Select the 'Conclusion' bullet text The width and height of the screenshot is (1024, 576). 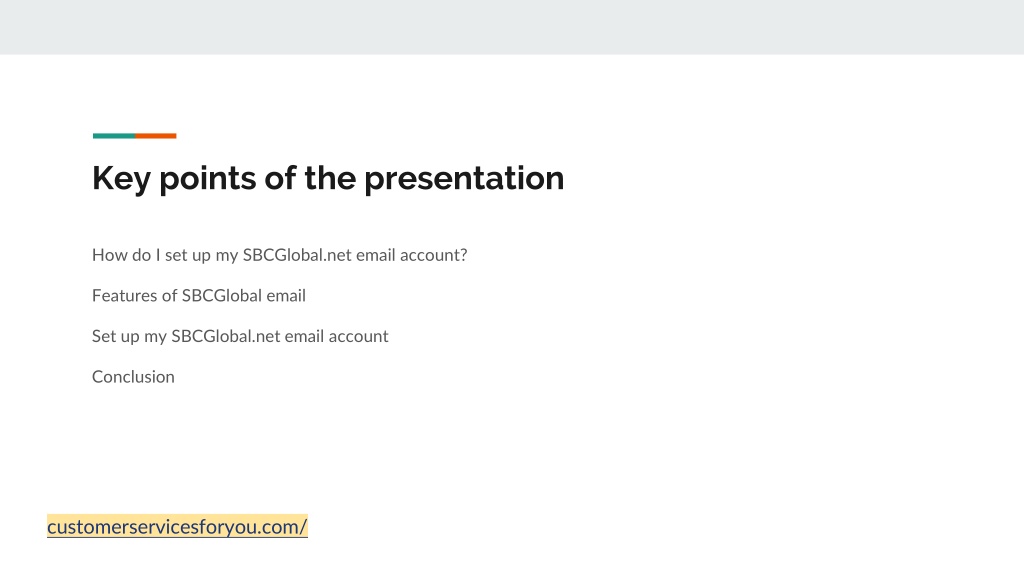pyautogui.click(x=133, y=377)
